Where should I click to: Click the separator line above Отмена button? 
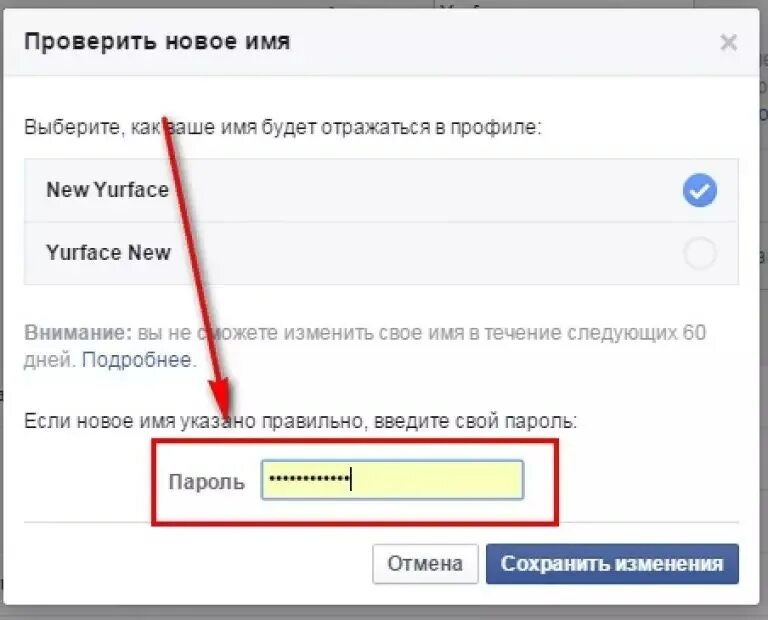[x=381, y=523]
